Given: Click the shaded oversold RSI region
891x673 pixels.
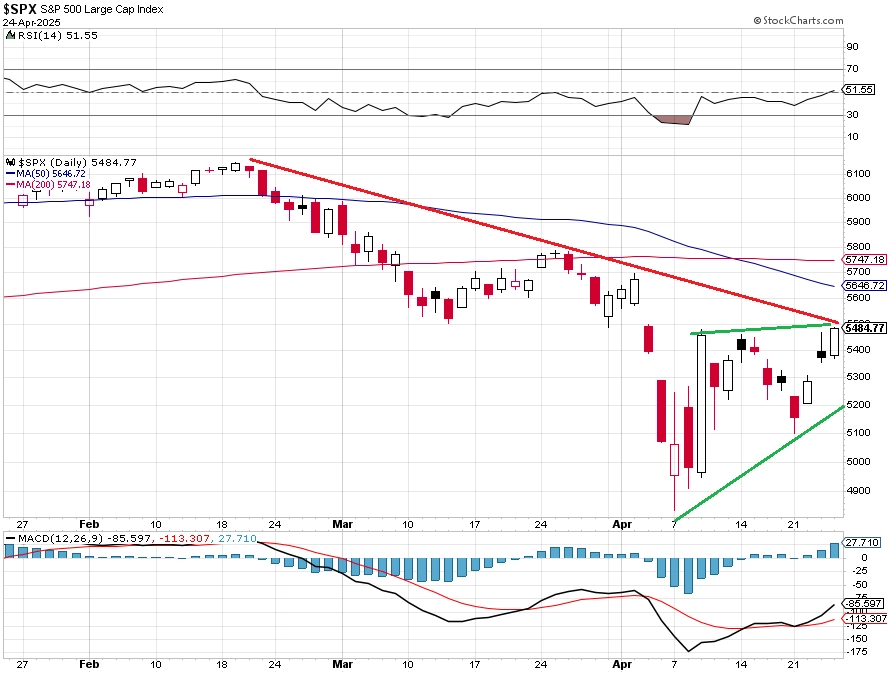Looking at the screenshot, I should (x=673, y=120).
